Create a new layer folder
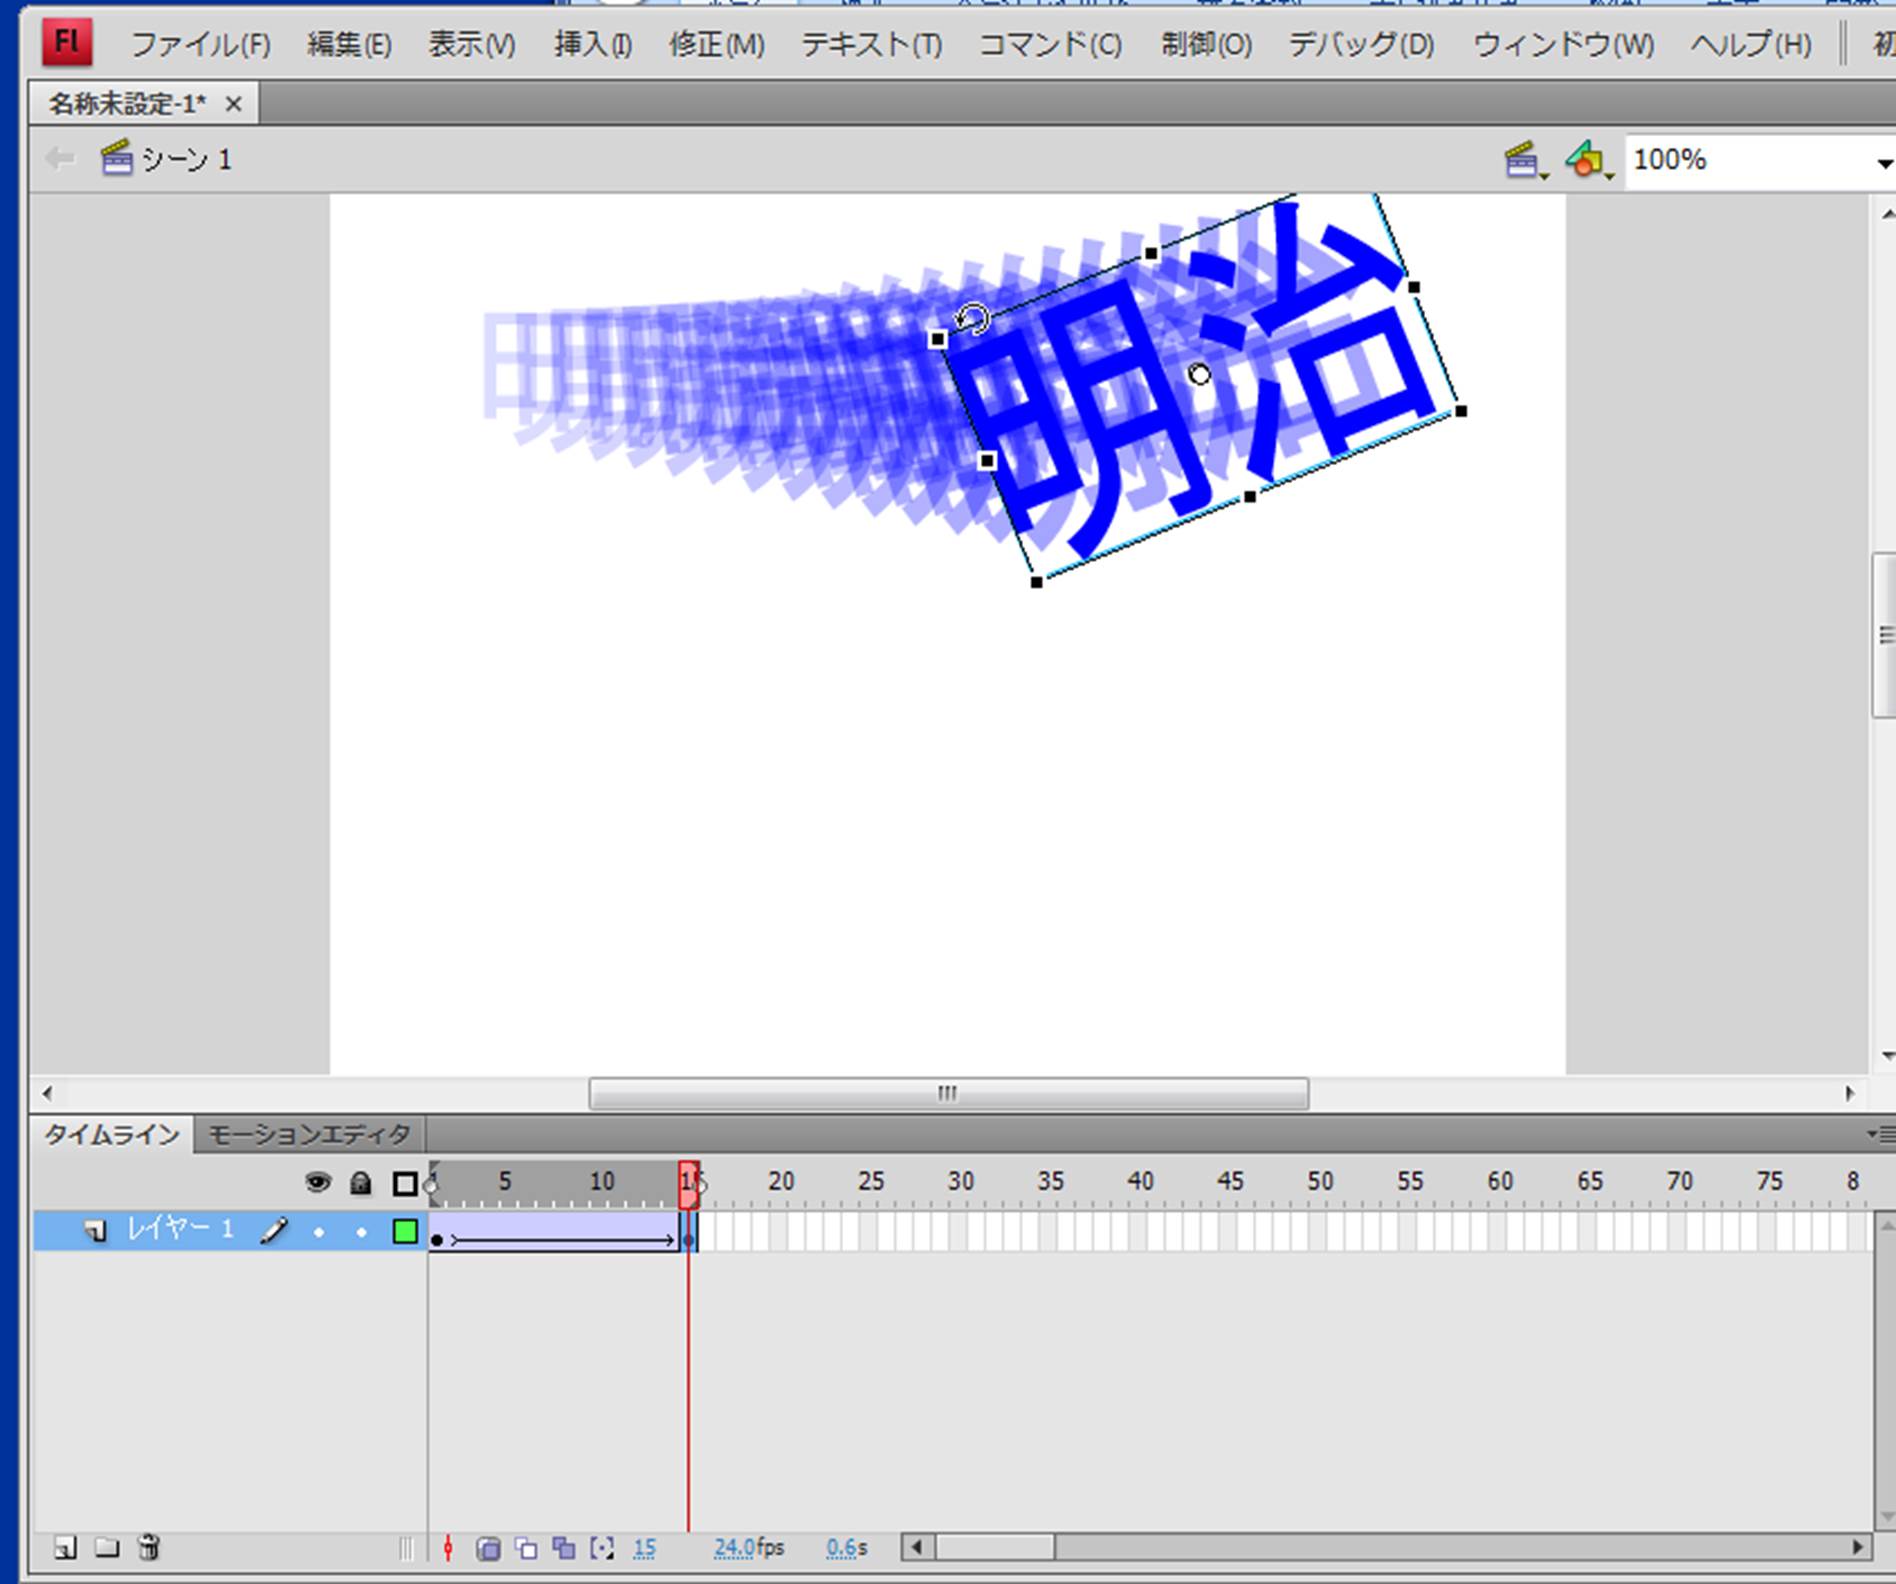This screenshot has width=1896, height=1584. click(107, 1548)
